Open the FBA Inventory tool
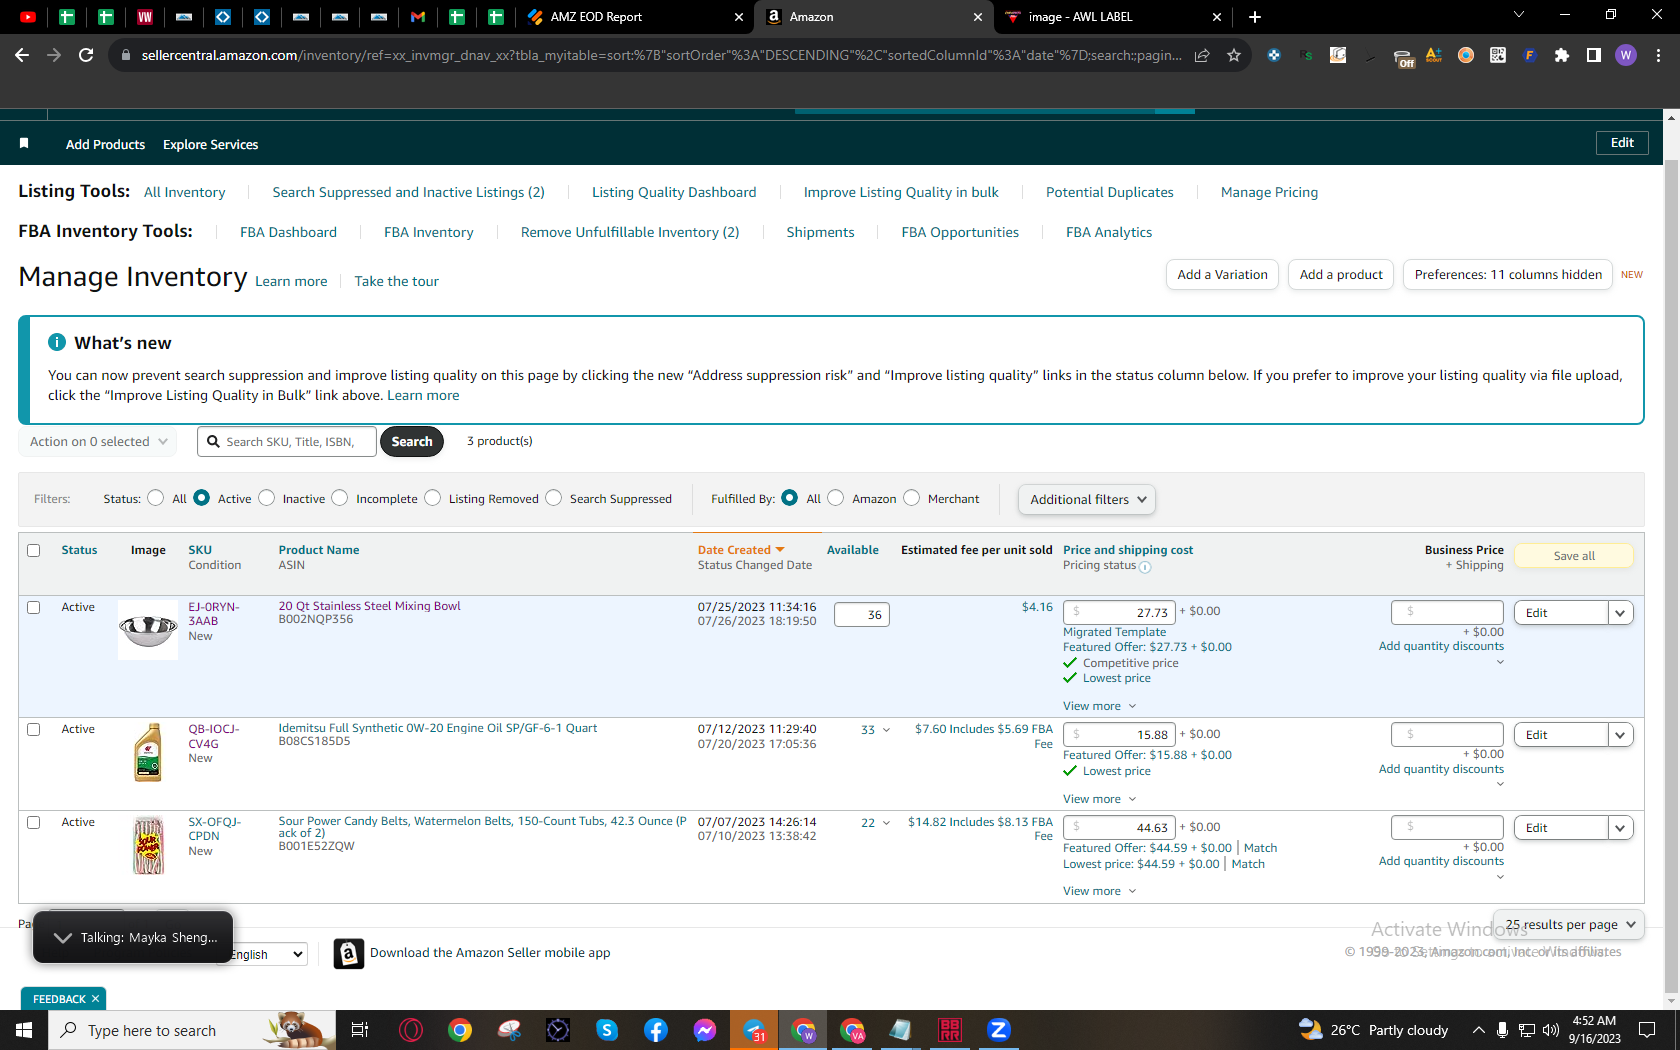The width and height of the screenshot is (1680, 1050). point(429,232)
